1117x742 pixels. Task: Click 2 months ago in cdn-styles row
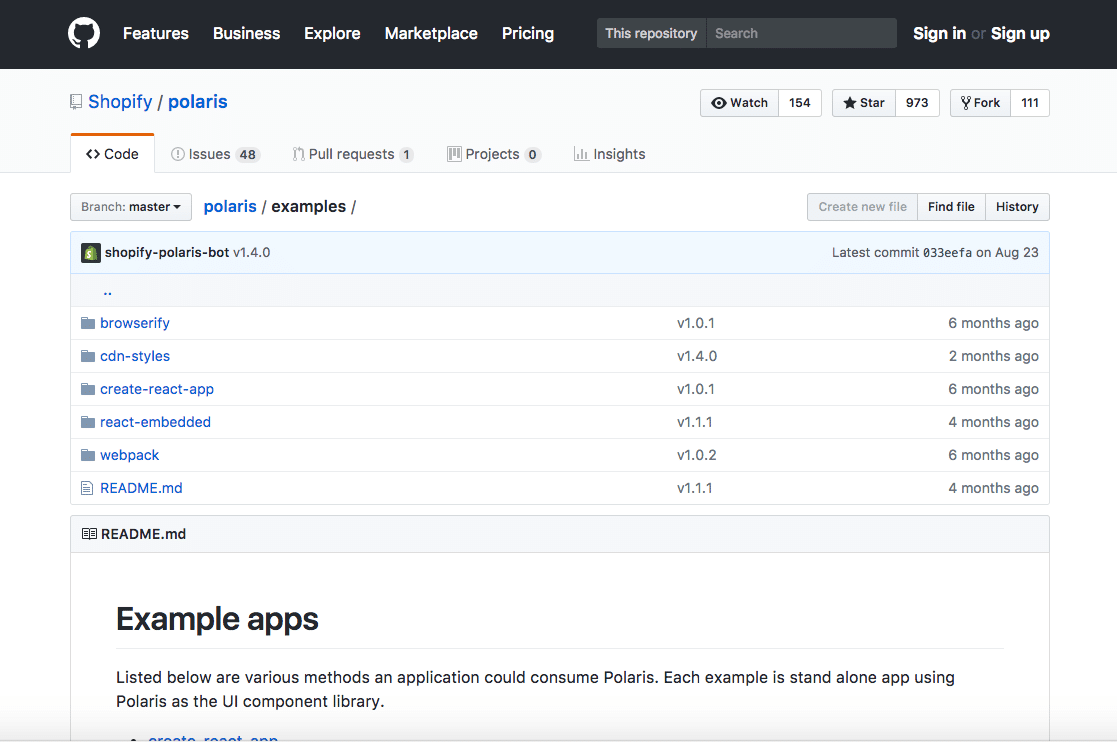pyautogui.click(x=993, y=356)
